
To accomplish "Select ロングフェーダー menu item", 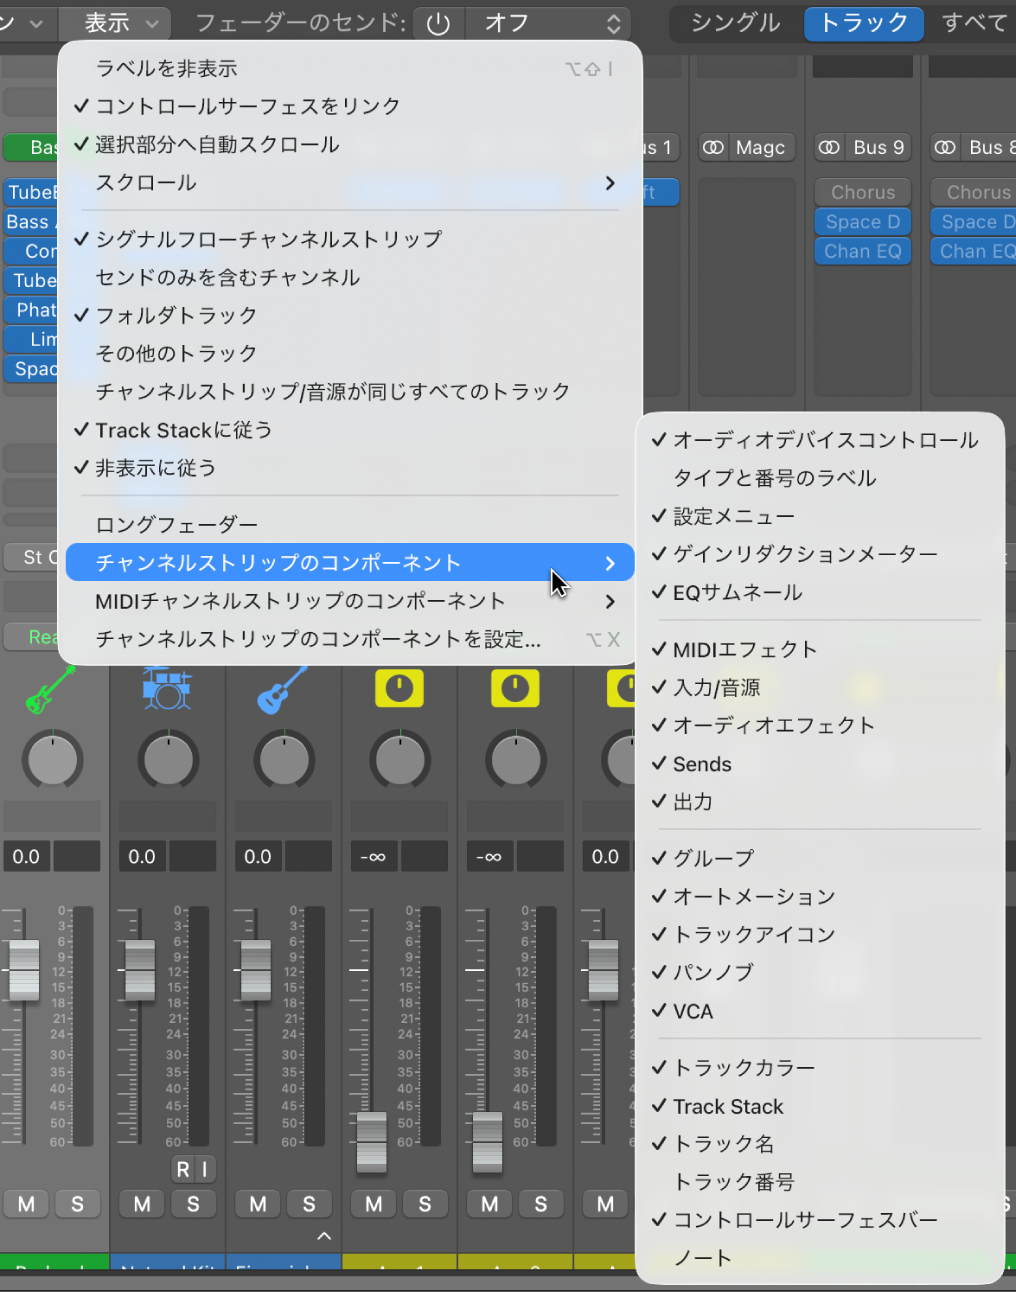I will coord(350,524).
